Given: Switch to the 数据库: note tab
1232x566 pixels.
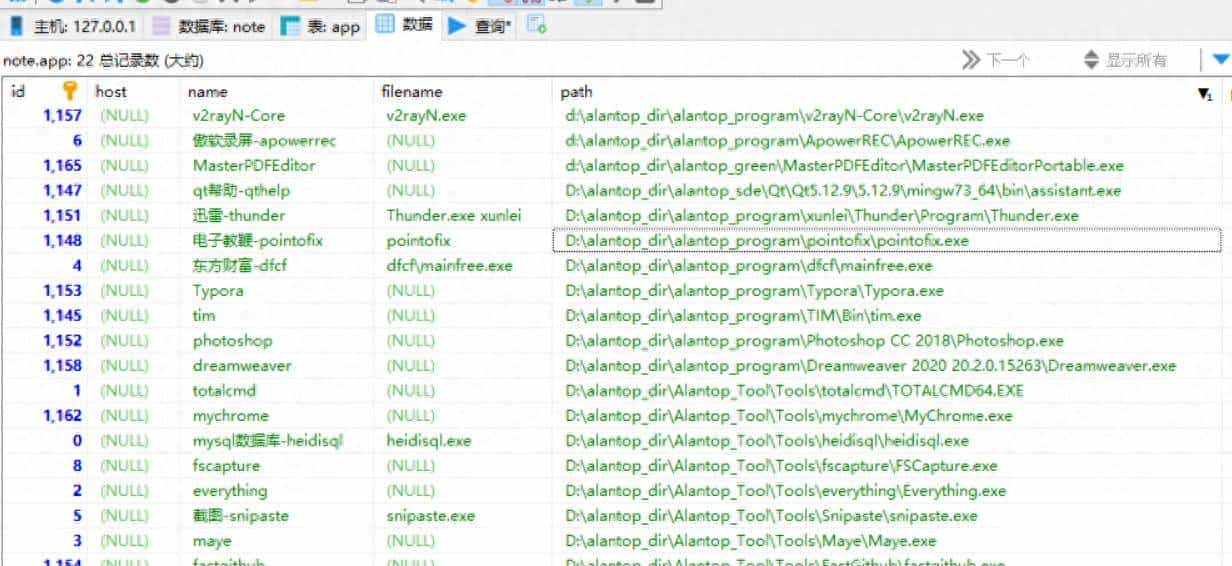Looking at the screenshot, I should pyautogui.click(x=210, y=26).
